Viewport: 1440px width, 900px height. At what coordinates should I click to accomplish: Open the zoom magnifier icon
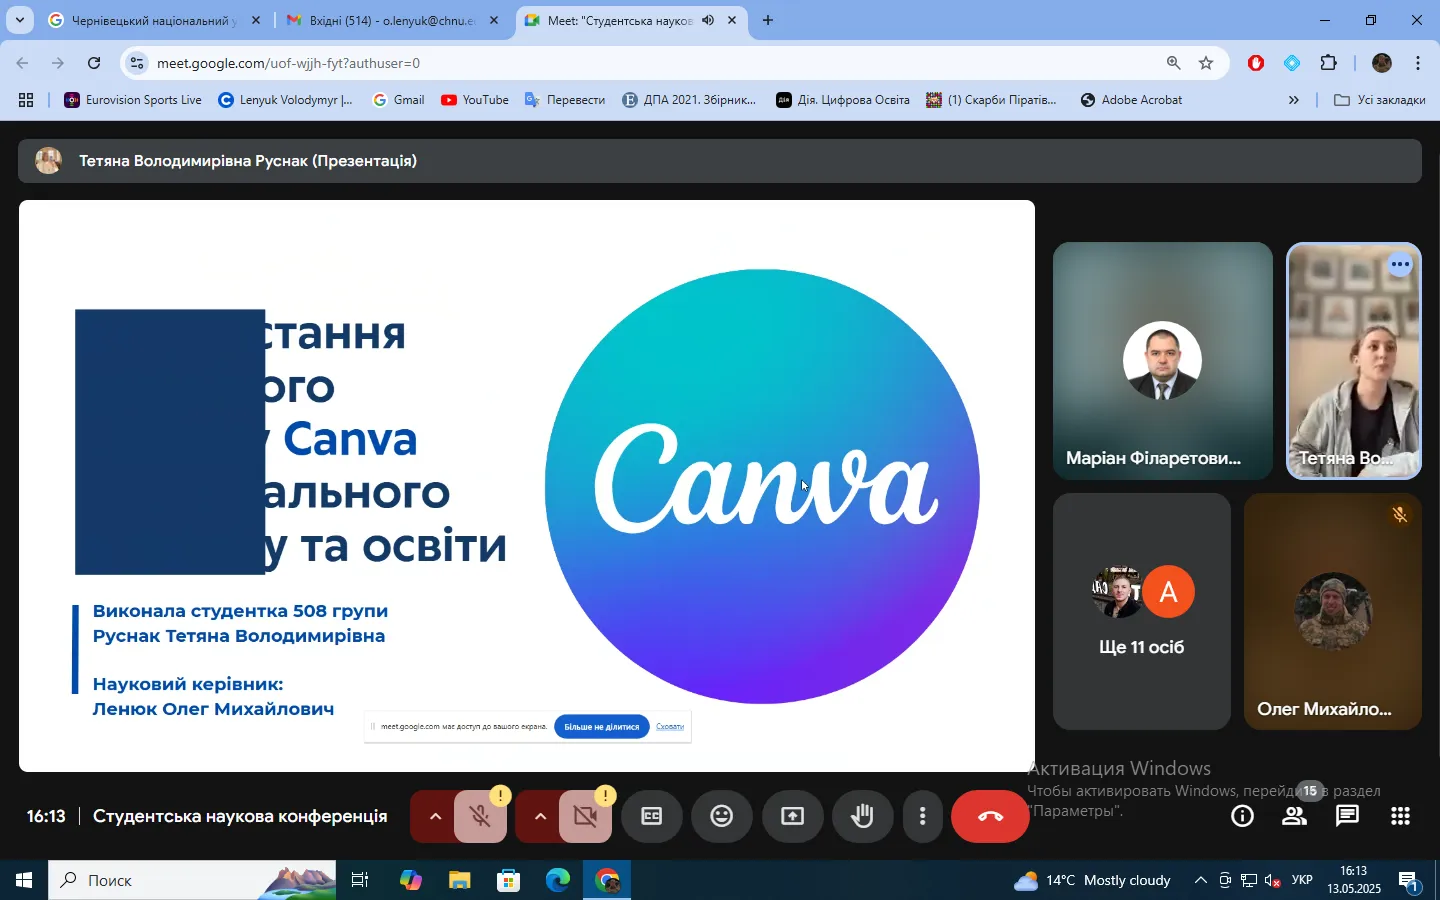(1173, 63)
